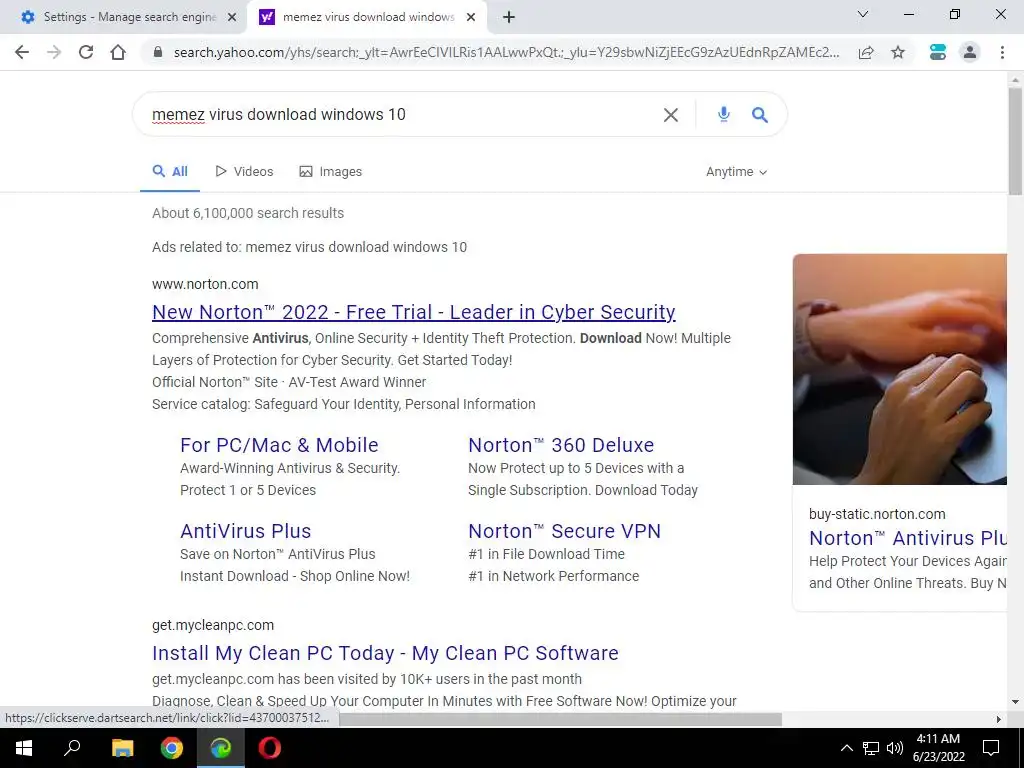Viewport: 1024px width, 768px height.
Task: Click the forward navigation arrow
Action: 54,52
